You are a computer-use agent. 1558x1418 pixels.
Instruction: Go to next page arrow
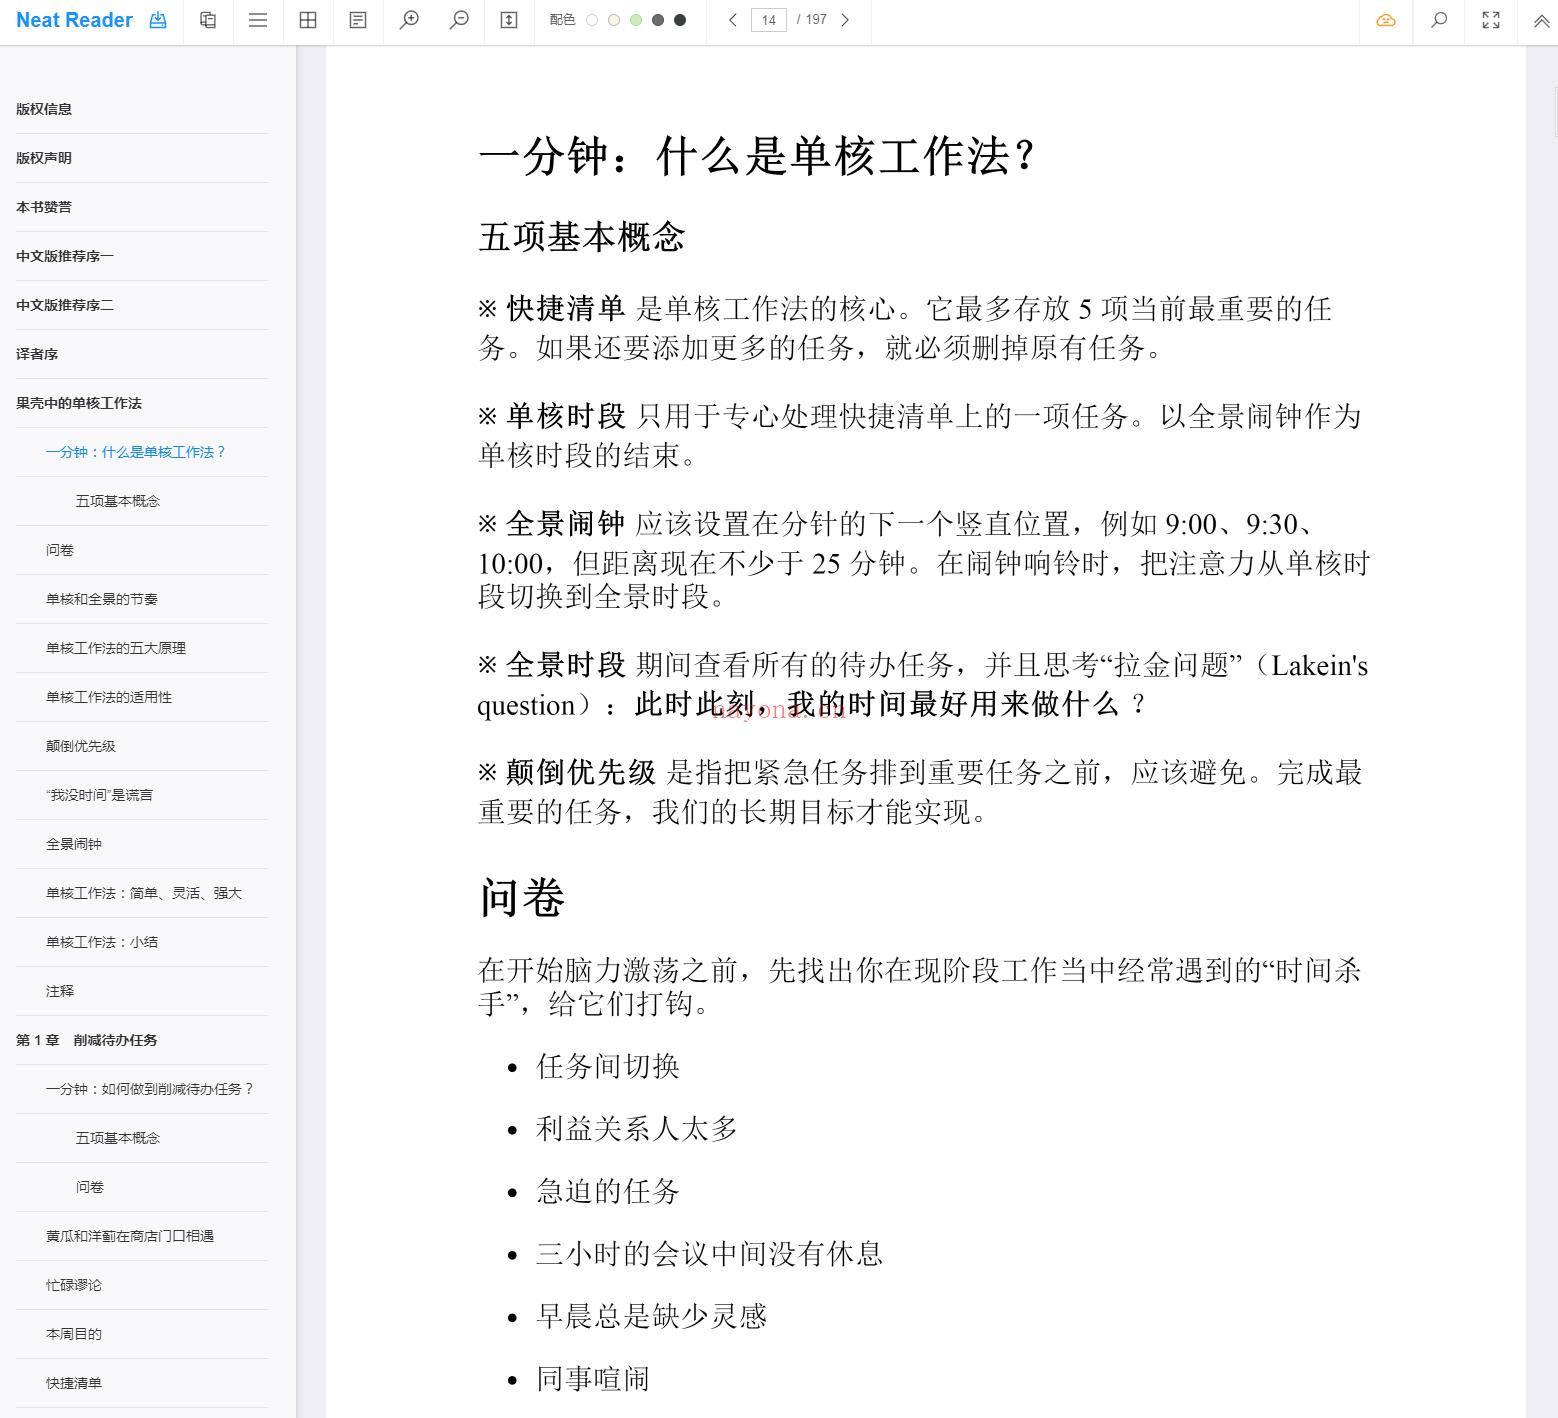[x=845, y=20]
